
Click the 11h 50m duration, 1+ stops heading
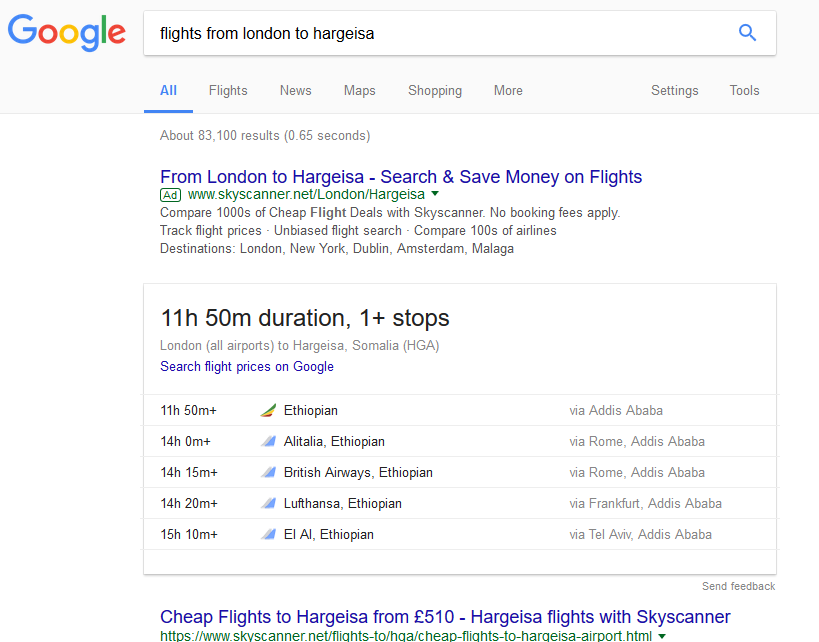tap(305, 318)
